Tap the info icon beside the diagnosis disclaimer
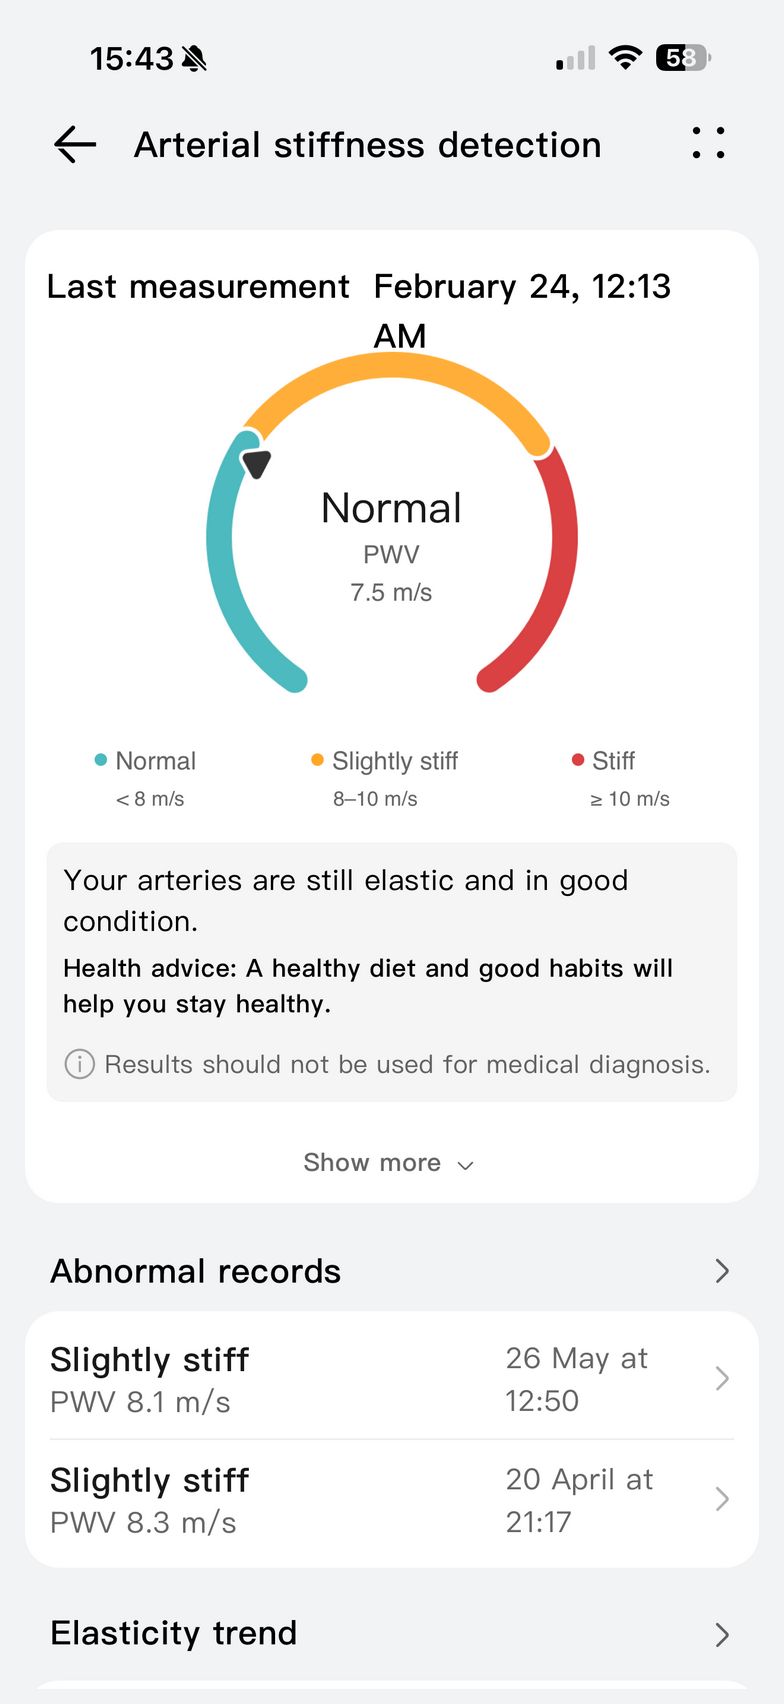784x1704 pixels. 80,1064
